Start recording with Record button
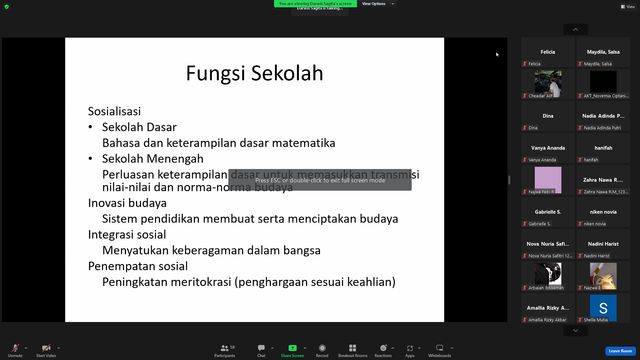The width and height of the screenshot is (640, 360). point(322,350)
